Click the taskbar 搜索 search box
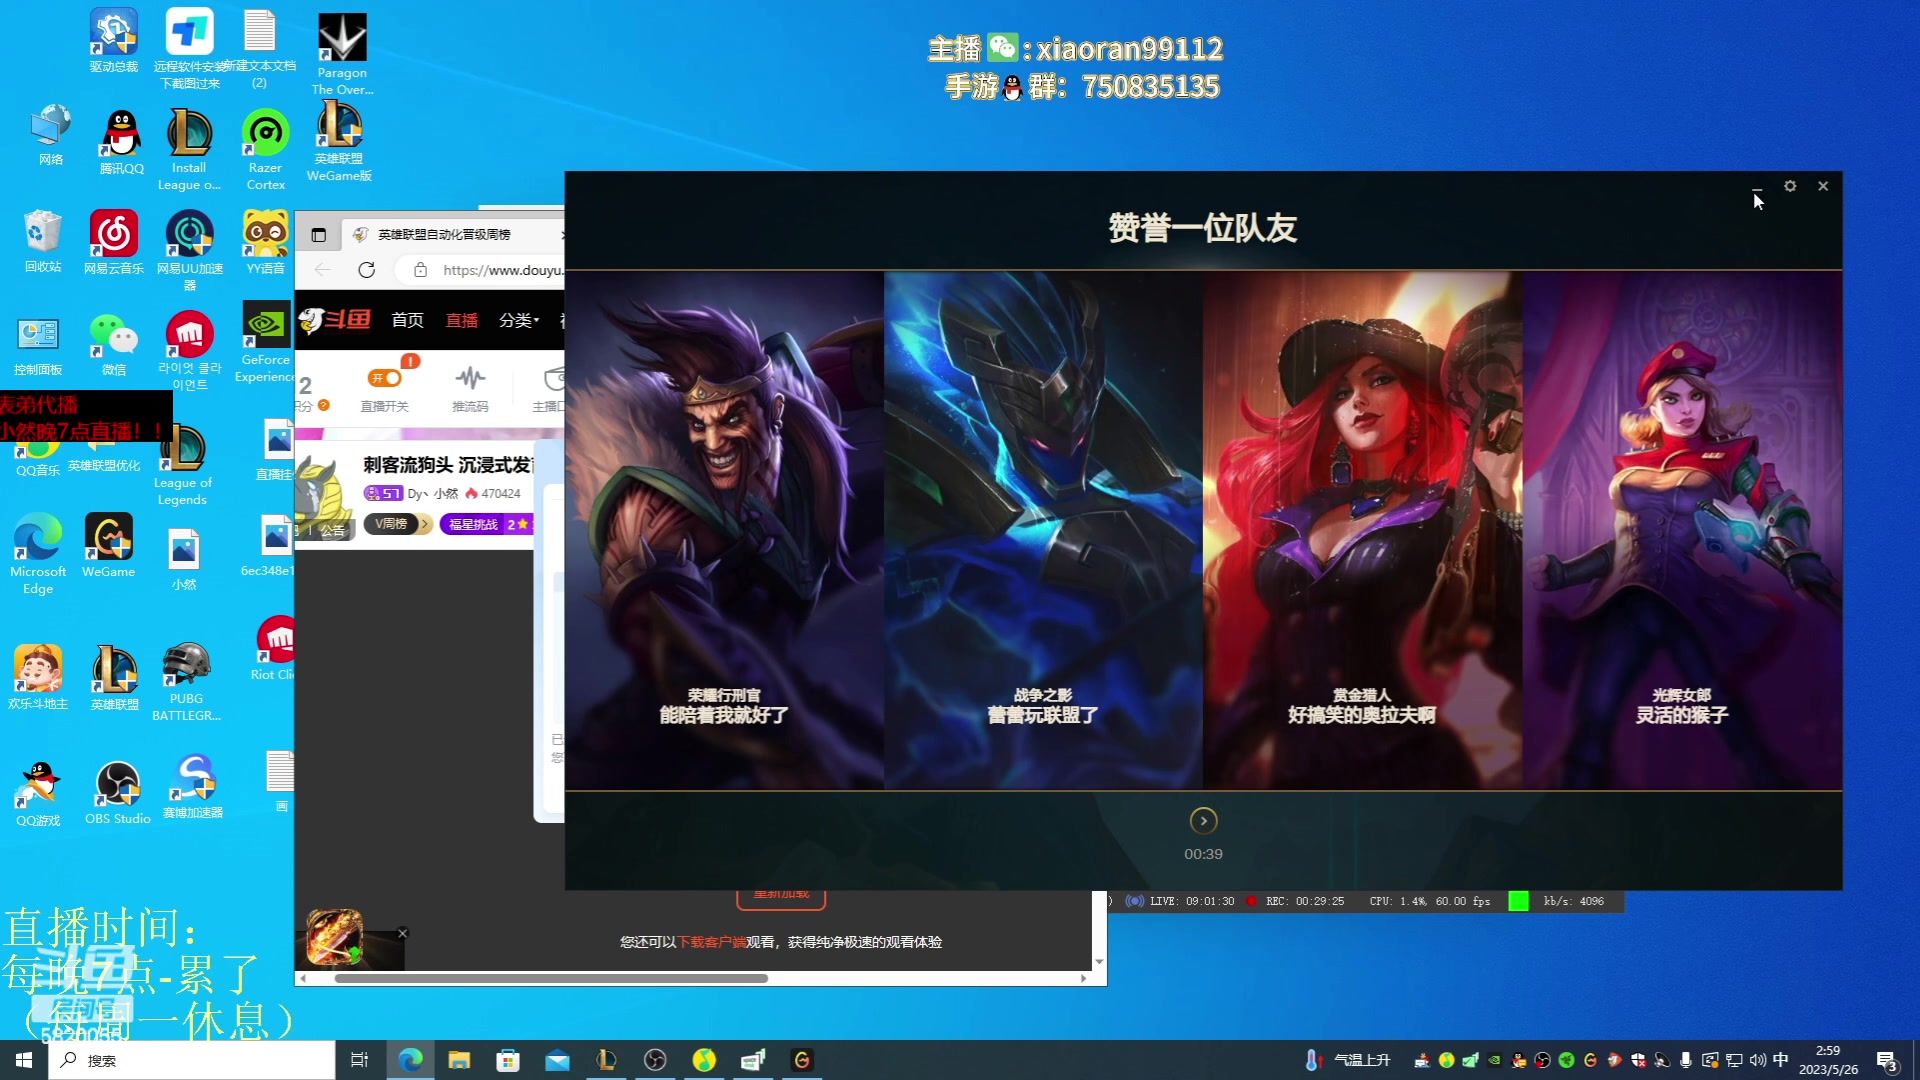Viewport: 1920px width, 1080px height. [x=192, y=1060]
